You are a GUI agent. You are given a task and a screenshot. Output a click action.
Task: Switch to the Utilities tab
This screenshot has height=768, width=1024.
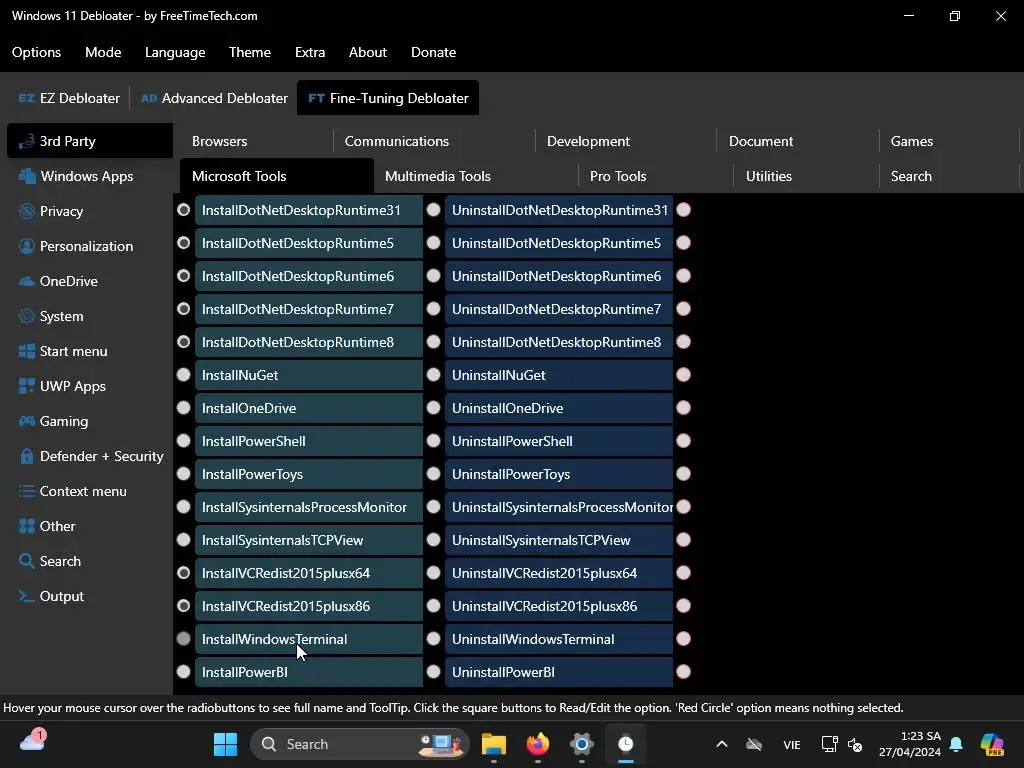point(806,176)
